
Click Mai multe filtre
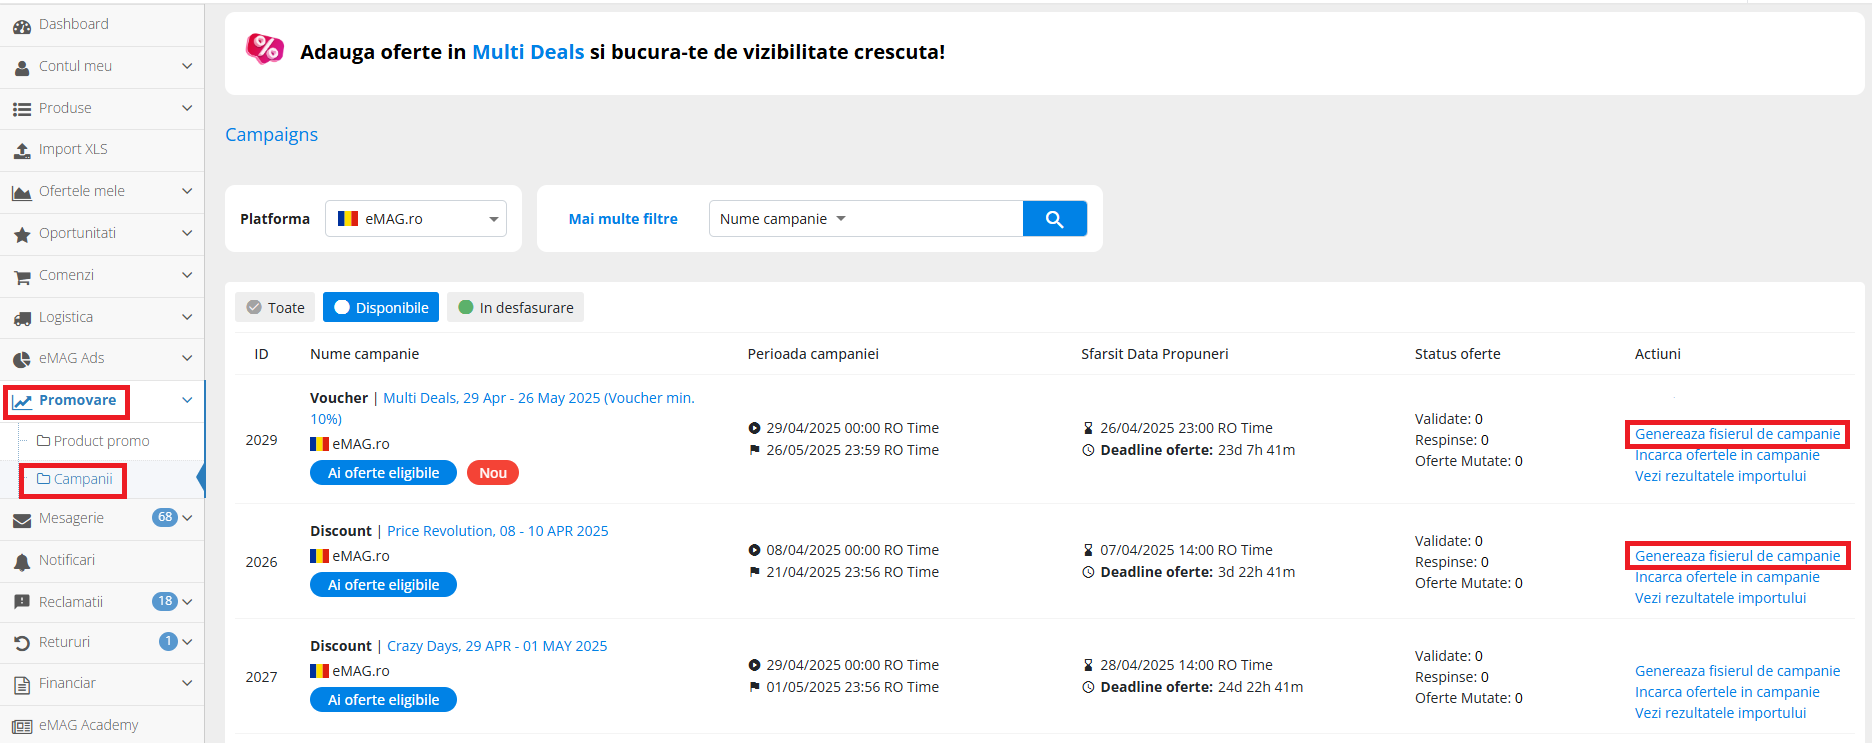[623, 219]
